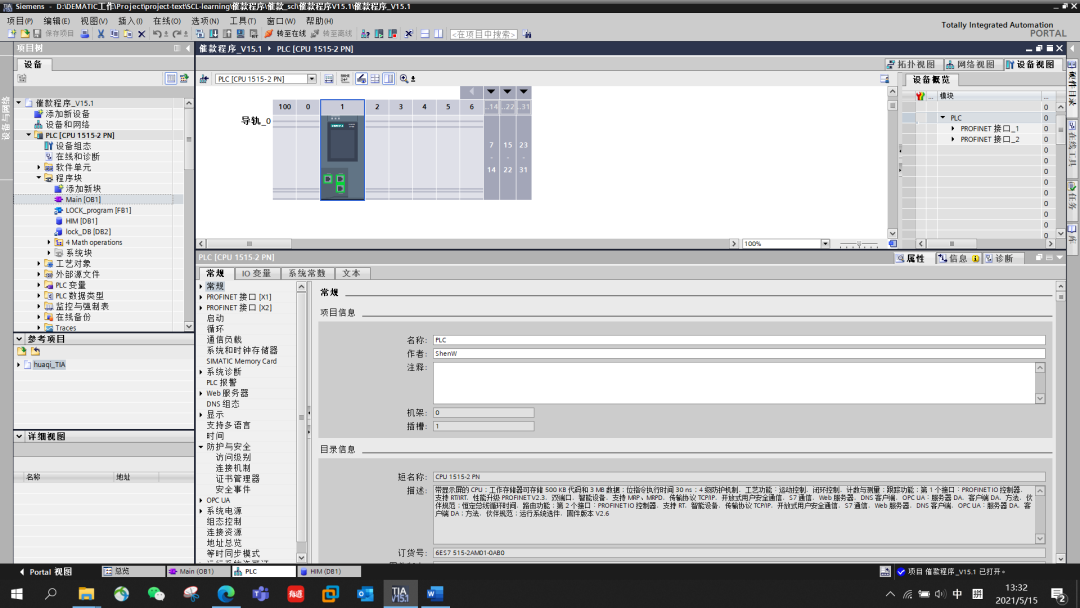Click the stop CPU icon
The width and height of the screenshot is (1080, 608).
pos(393,34)
